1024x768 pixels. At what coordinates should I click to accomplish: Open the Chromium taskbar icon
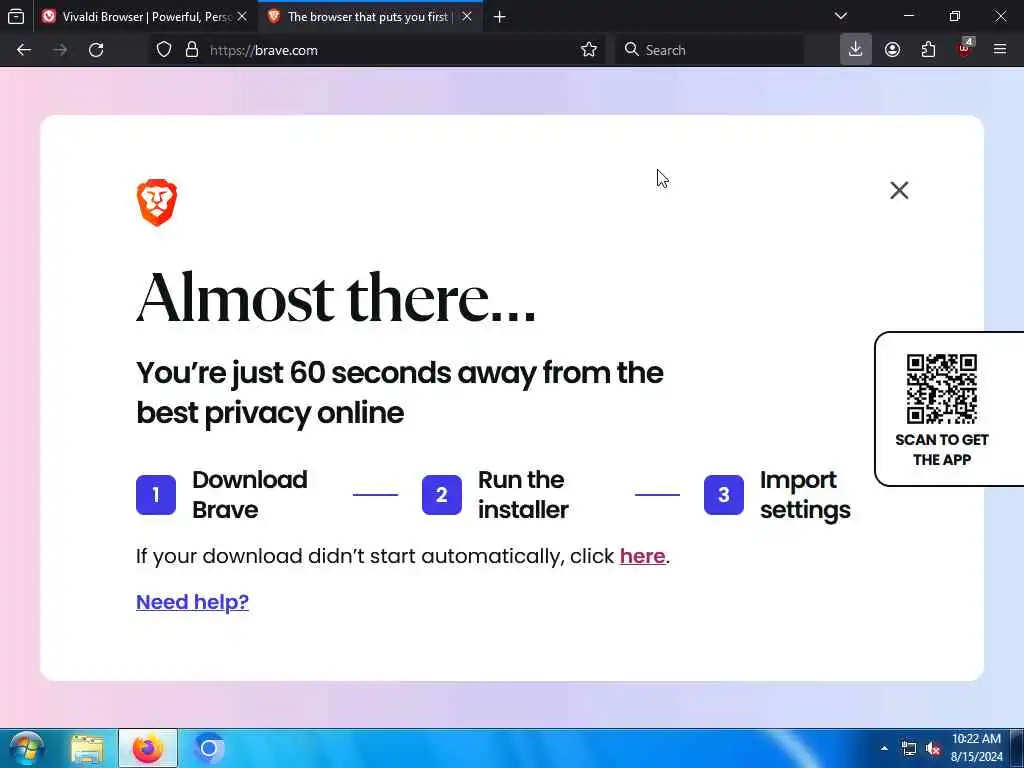tap(209, 748)
